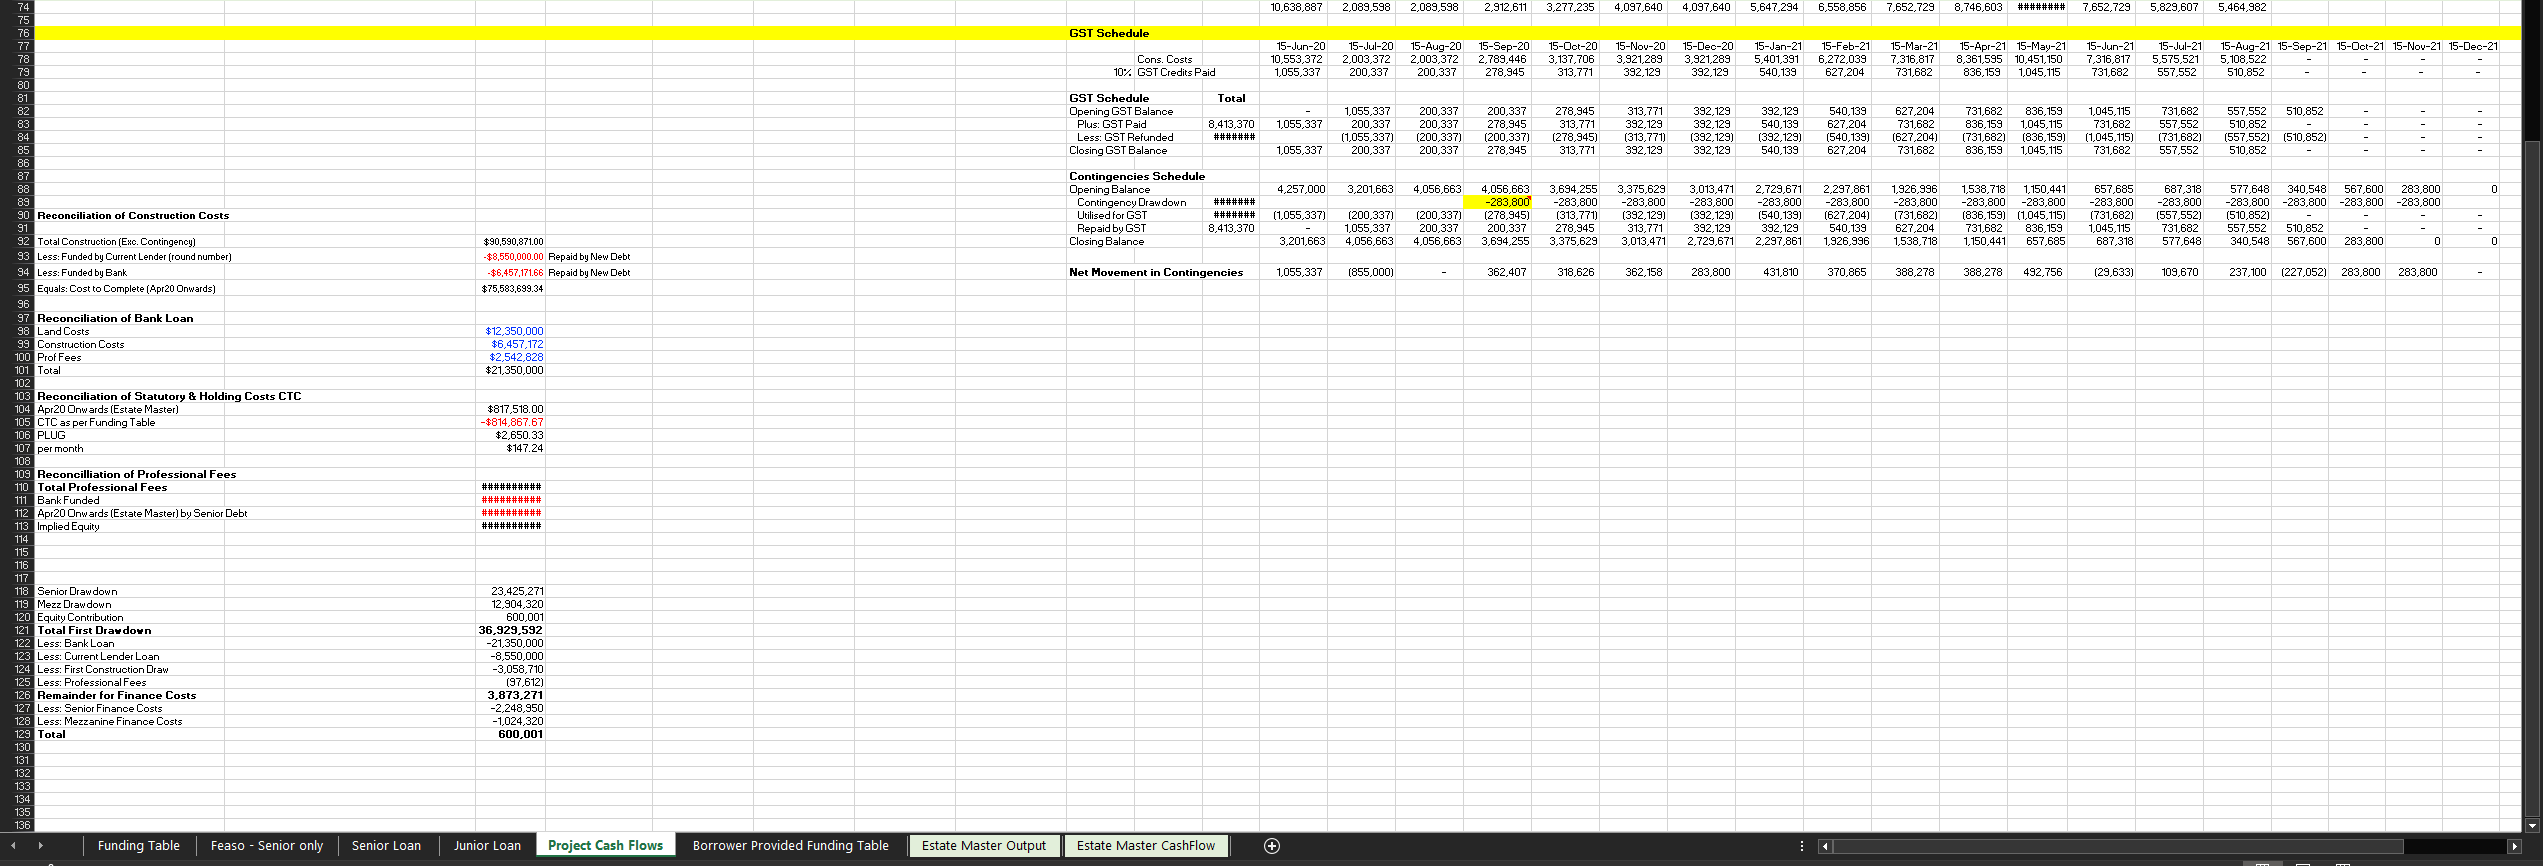Open the Estate Master CashFlow sheet
2543x866 pixels.
[1146, 846]
